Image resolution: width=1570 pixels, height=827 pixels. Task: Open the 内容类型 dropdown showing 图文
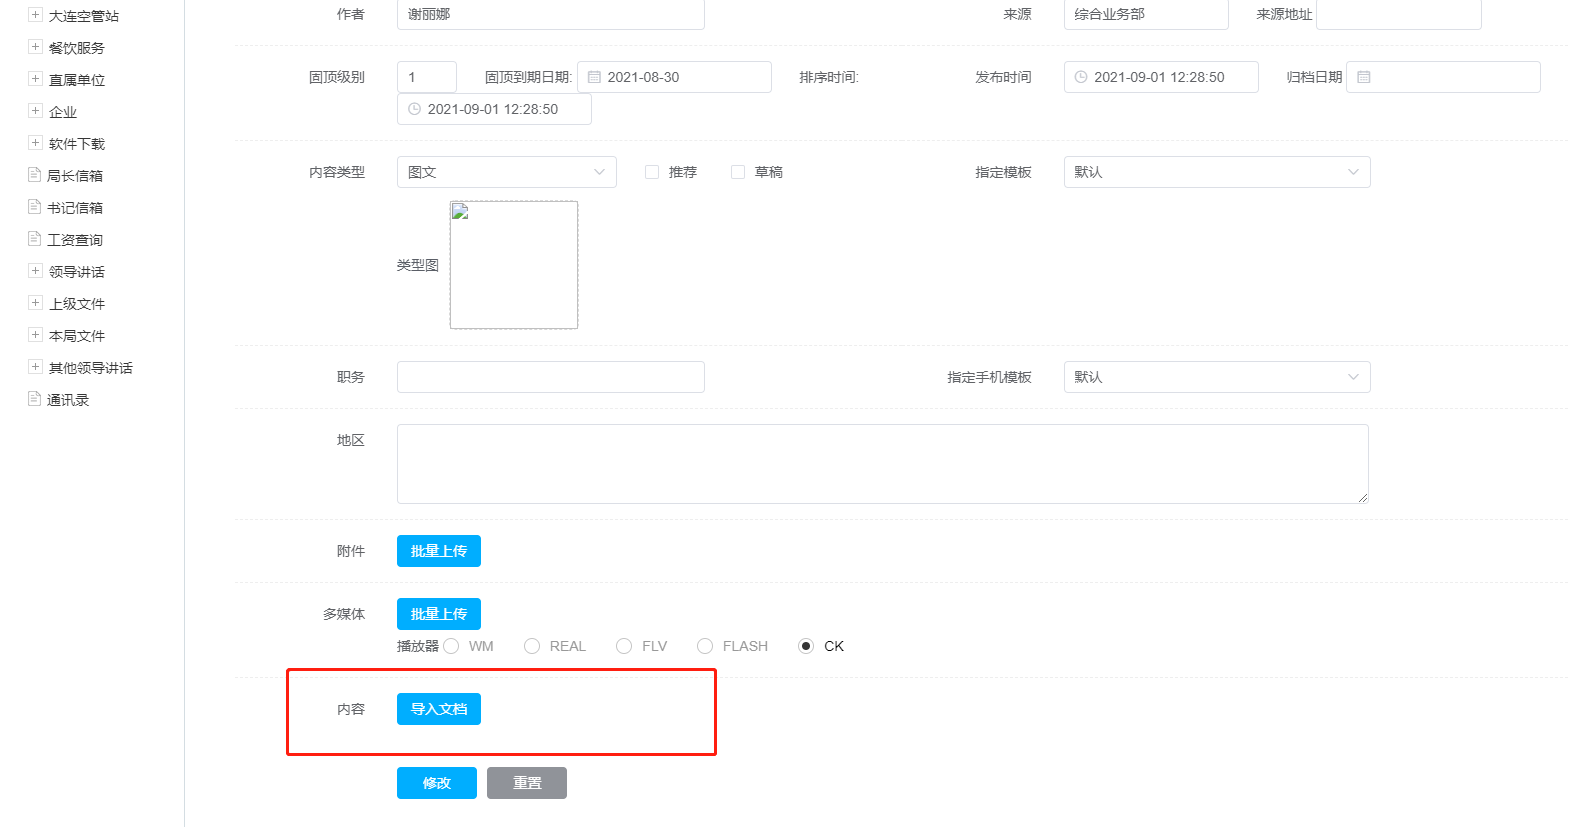[507, 172]
